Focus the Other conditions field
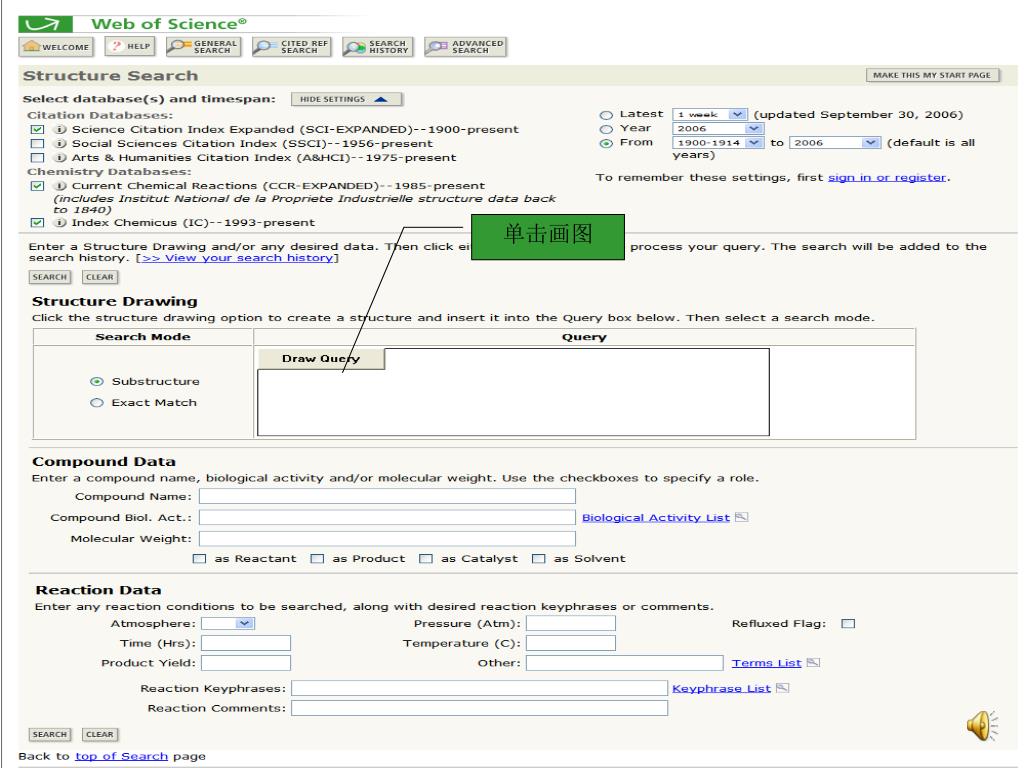1024x768 pixels. (x=624, y=663)
